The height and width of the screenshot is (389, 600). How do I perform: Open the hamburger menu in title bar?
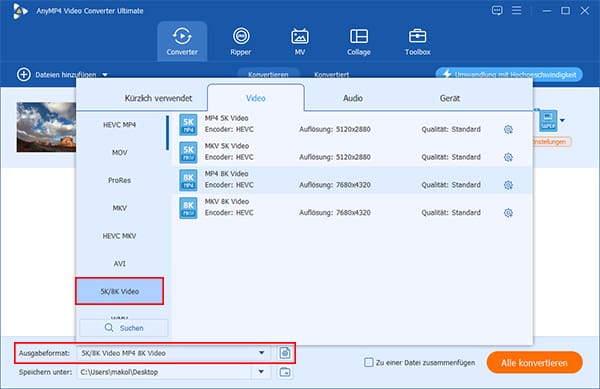517,10
